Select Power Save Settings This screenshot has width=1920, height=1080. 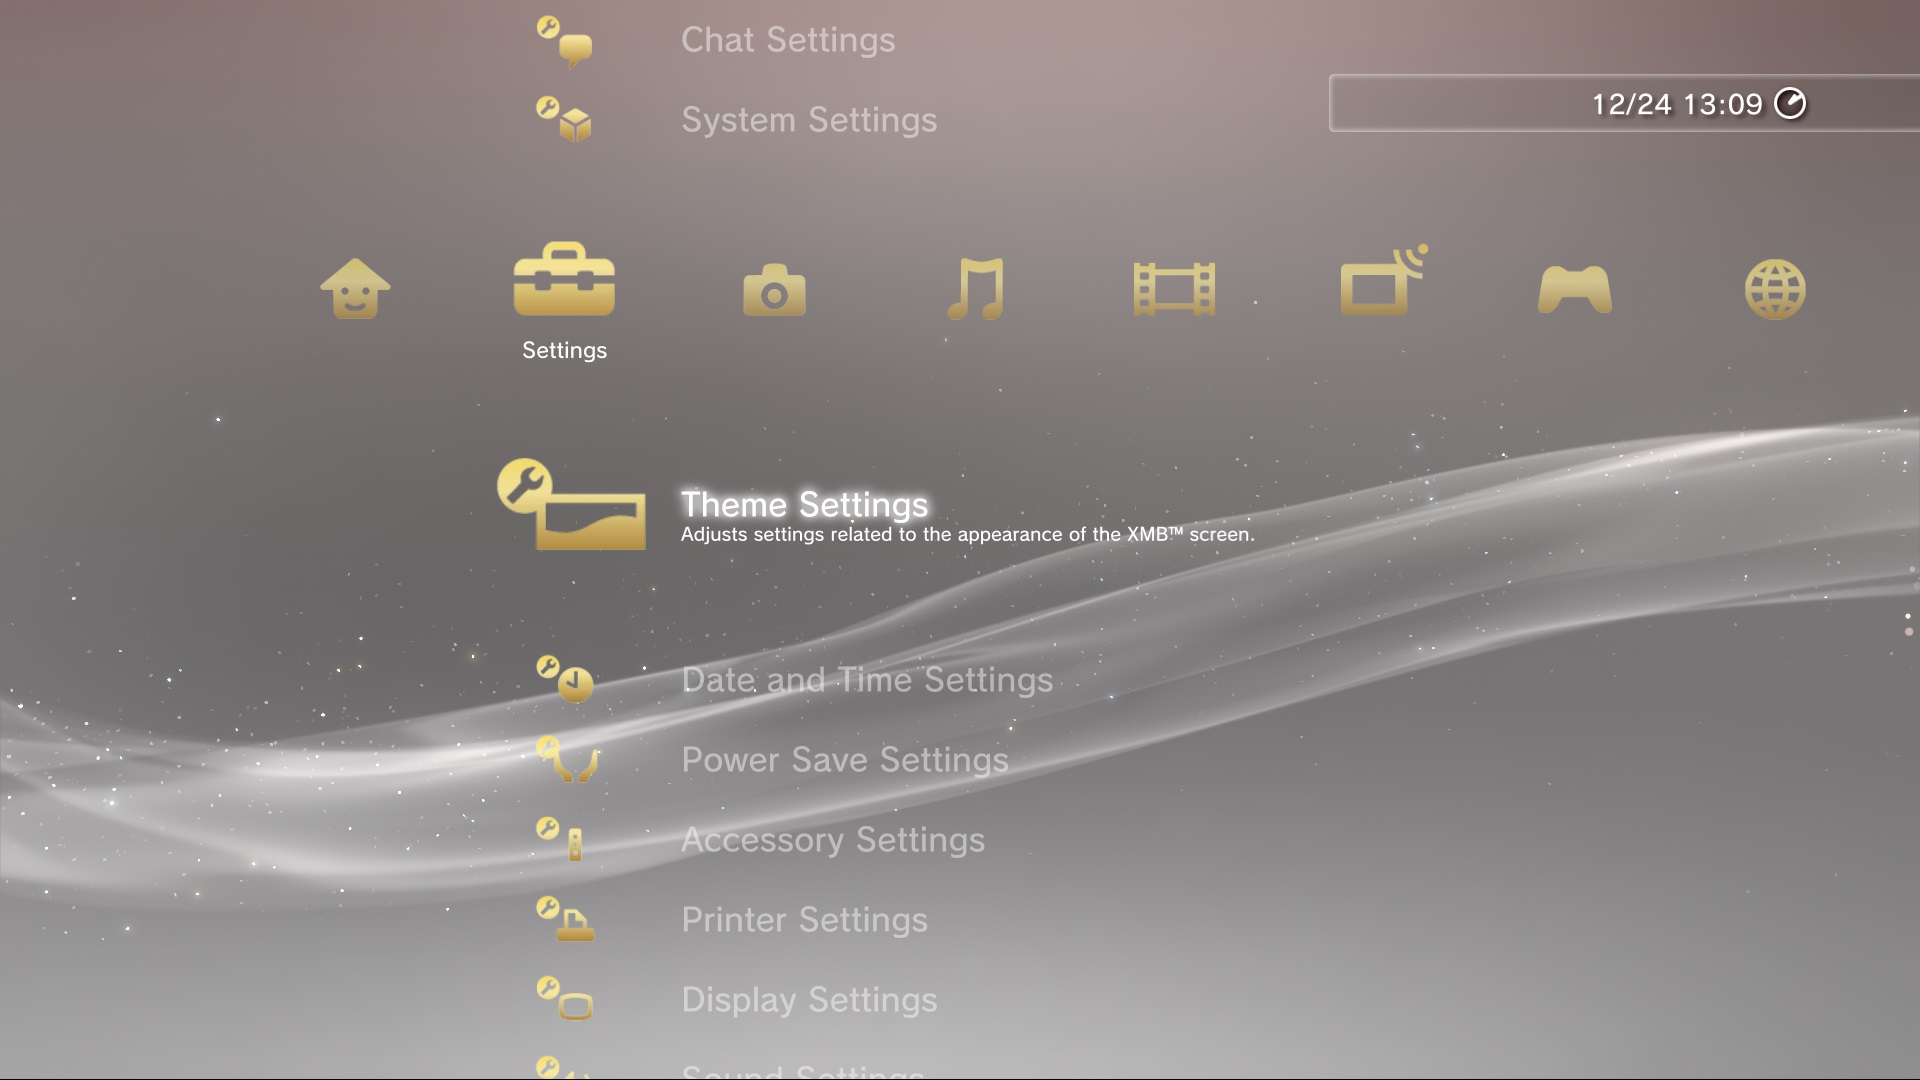(845, 760)
